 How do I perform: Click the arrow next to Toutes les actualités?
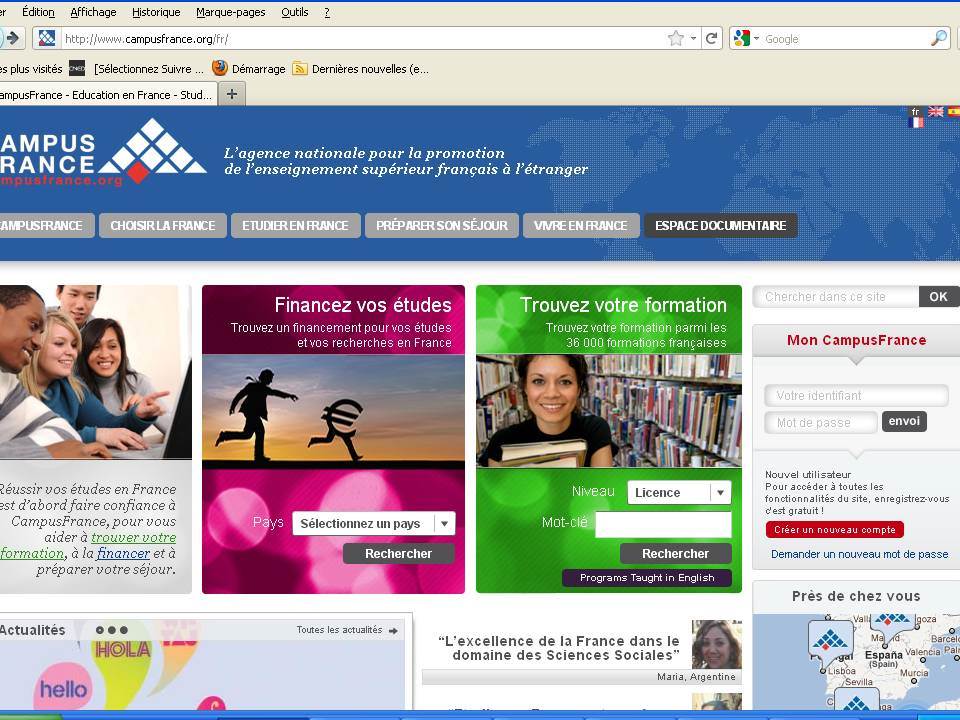393,630
